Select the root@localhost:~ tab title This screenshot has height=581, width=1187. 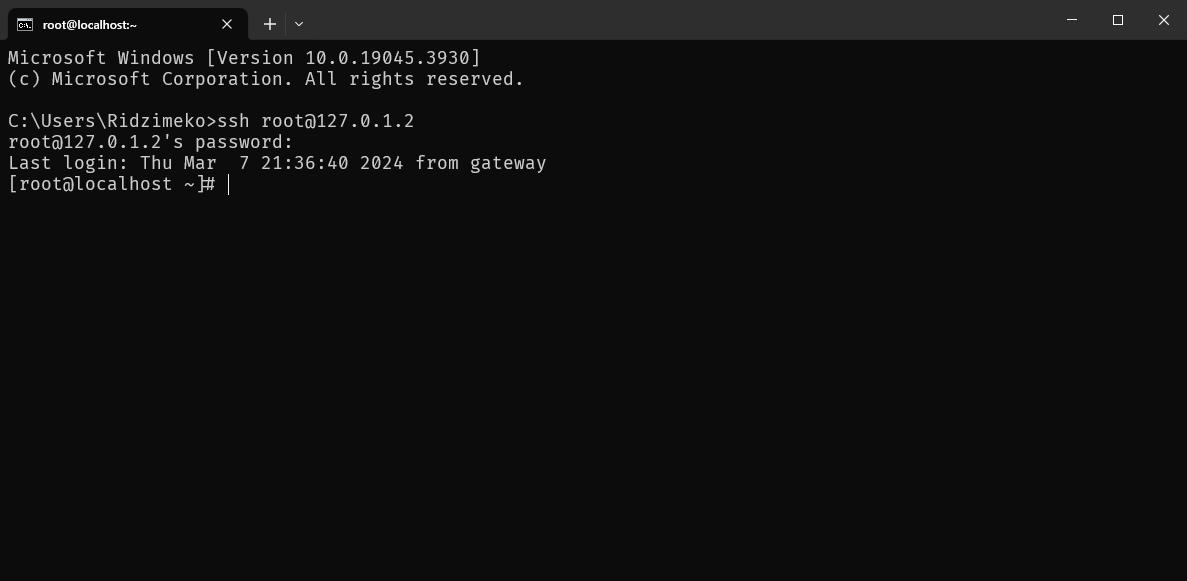point(90,24)
